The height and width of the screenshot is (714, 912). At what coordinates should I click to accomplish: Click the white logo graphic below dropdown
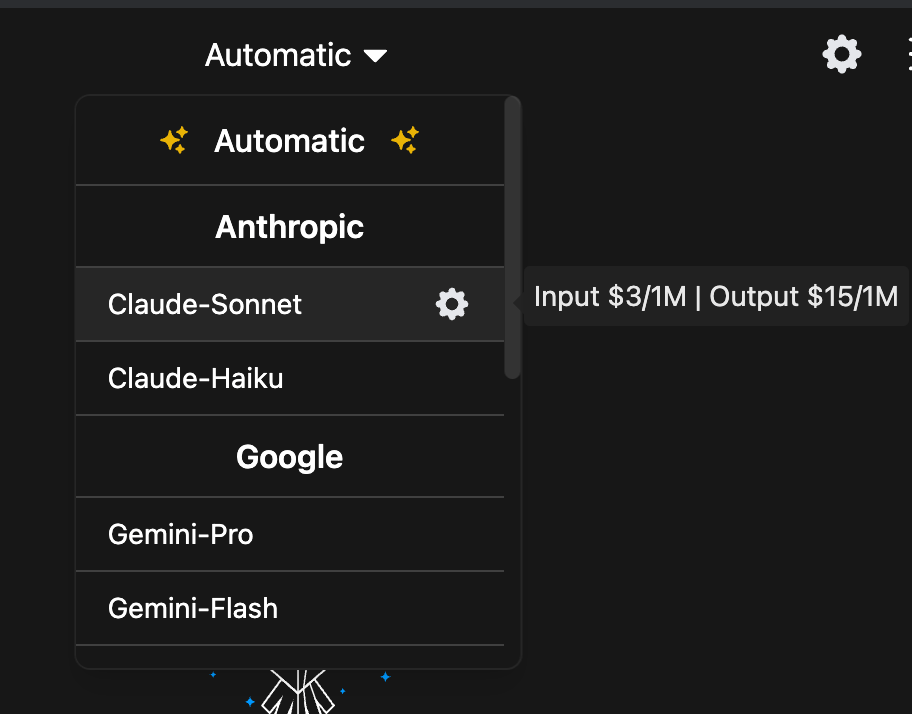point(298,691)
